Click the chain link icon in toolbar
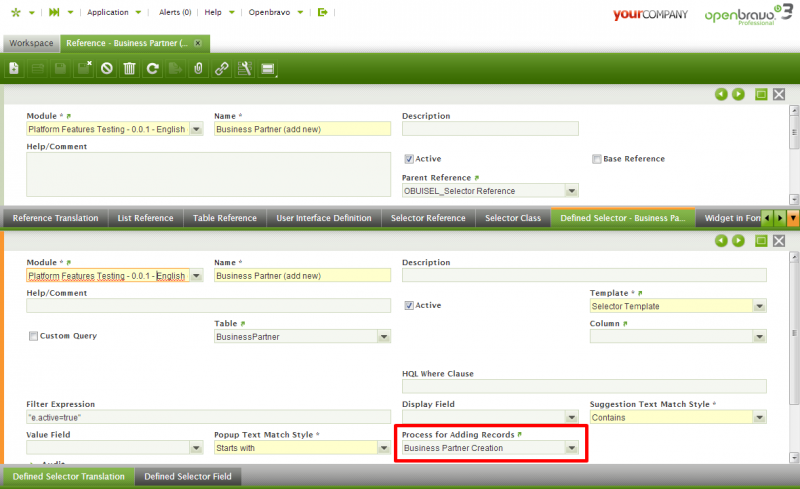This screenshot has height=489, width=800. (x=221, y=69)
